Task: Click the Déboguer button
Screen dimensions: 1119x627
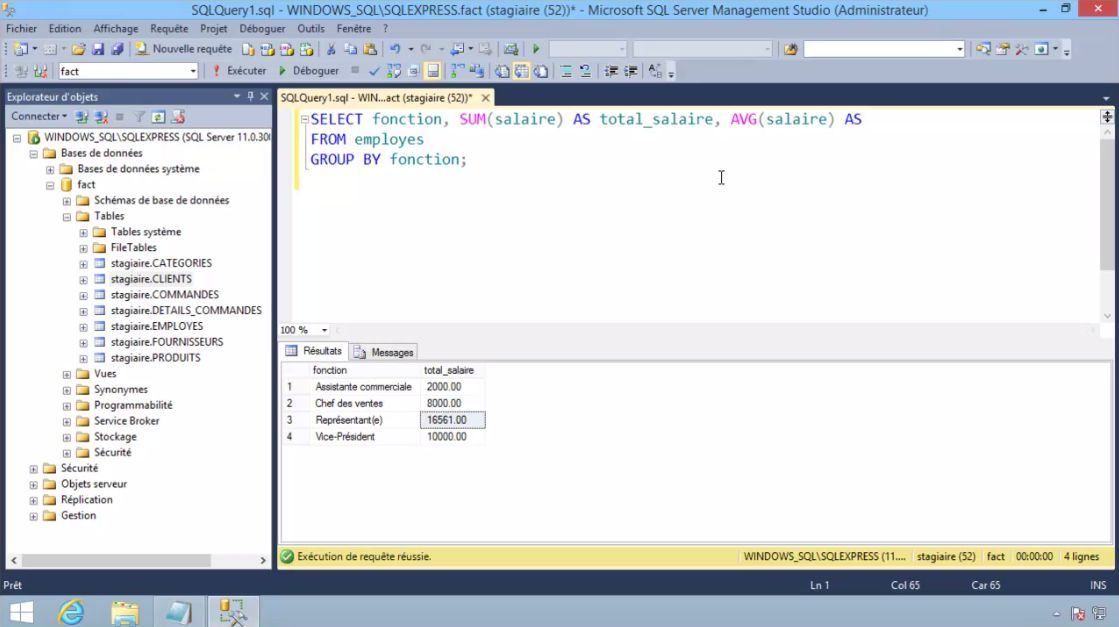Action: 308,71
